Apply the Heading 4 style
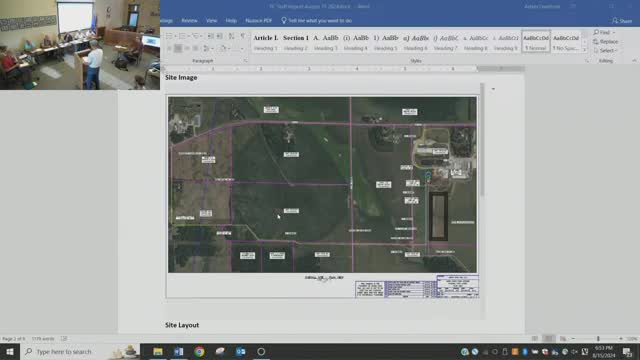640x360 pixels. click(x=355, y=42)
